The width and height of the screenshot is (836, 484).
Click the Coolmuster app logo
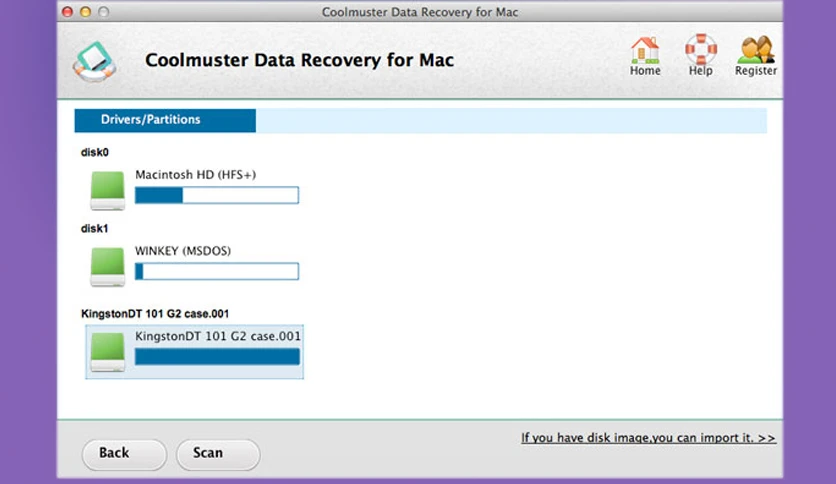tap(94, 61)
